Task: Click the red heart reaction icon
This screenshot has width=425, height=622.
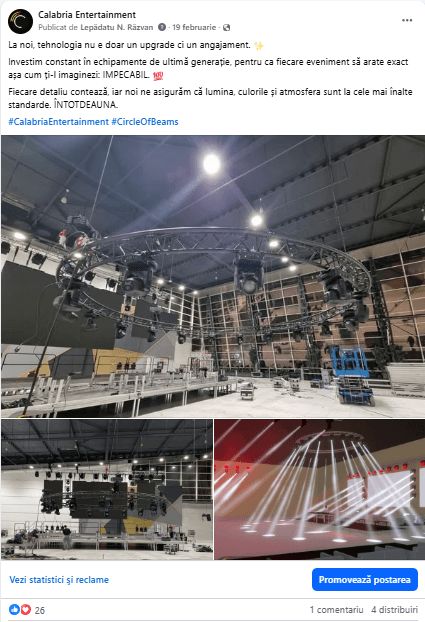Action: (25, 609)
